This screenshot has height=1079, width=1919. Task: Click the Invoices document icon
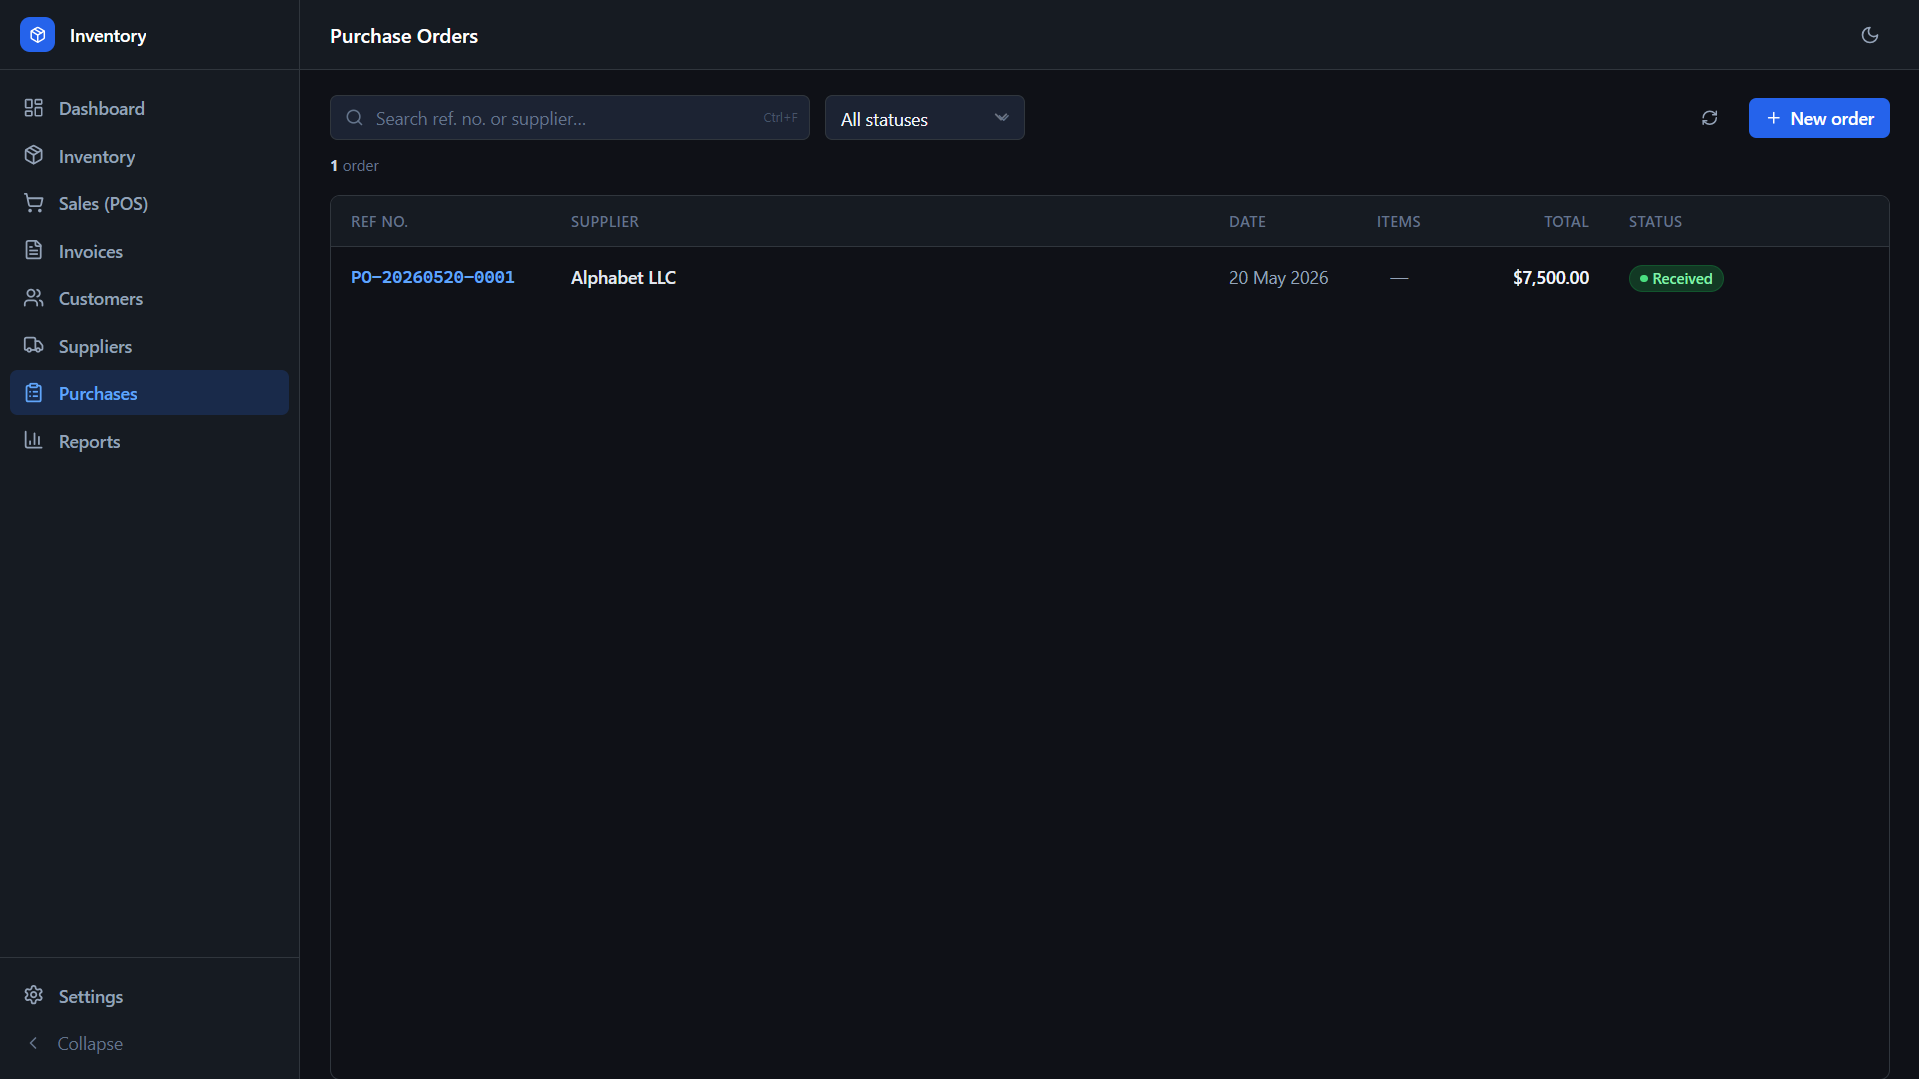click(34, 250)
